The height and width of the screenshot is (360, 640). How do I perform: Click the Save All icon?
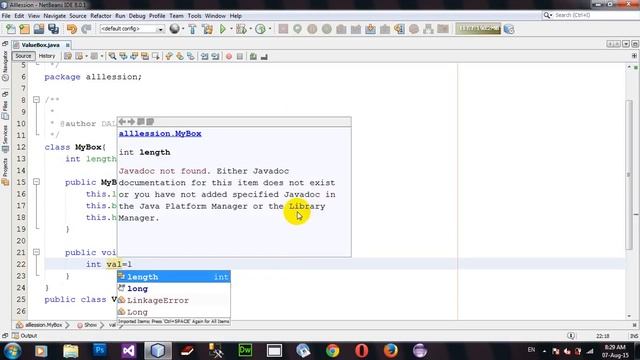pyautogui.click(x=53, y=29)
